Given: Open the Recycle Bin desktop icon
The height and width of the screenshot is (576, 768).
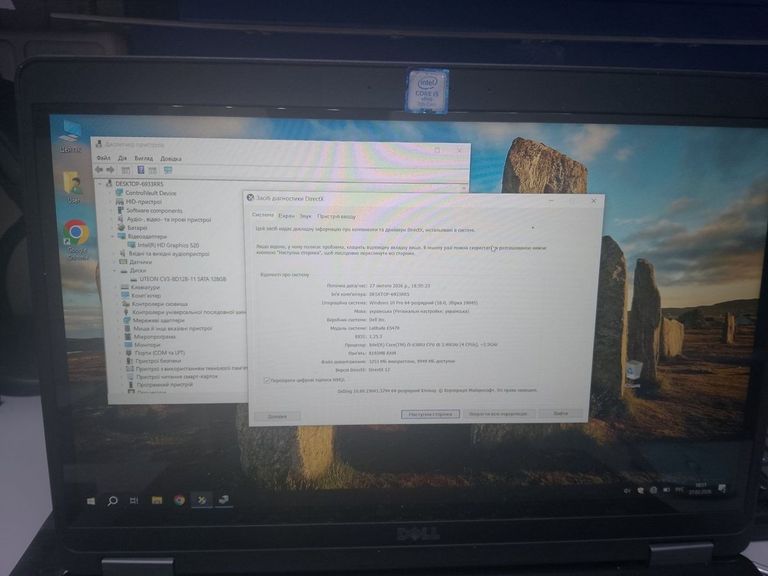Looking at the screenshot, I should coord(633,372).
